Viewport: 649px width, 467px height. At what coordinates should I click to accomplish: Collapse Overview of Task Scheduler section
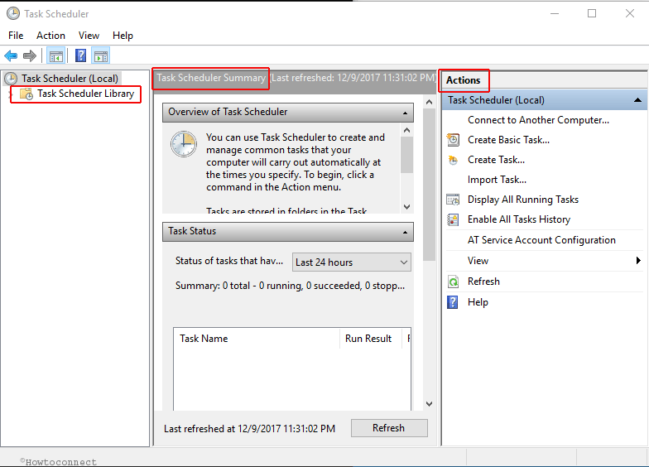click(x=405, y=113)
